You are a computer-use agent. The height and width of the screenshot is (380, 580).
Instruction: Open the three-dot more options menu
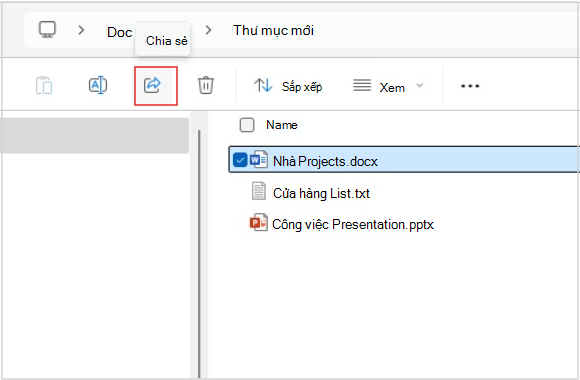click(470, 86)
